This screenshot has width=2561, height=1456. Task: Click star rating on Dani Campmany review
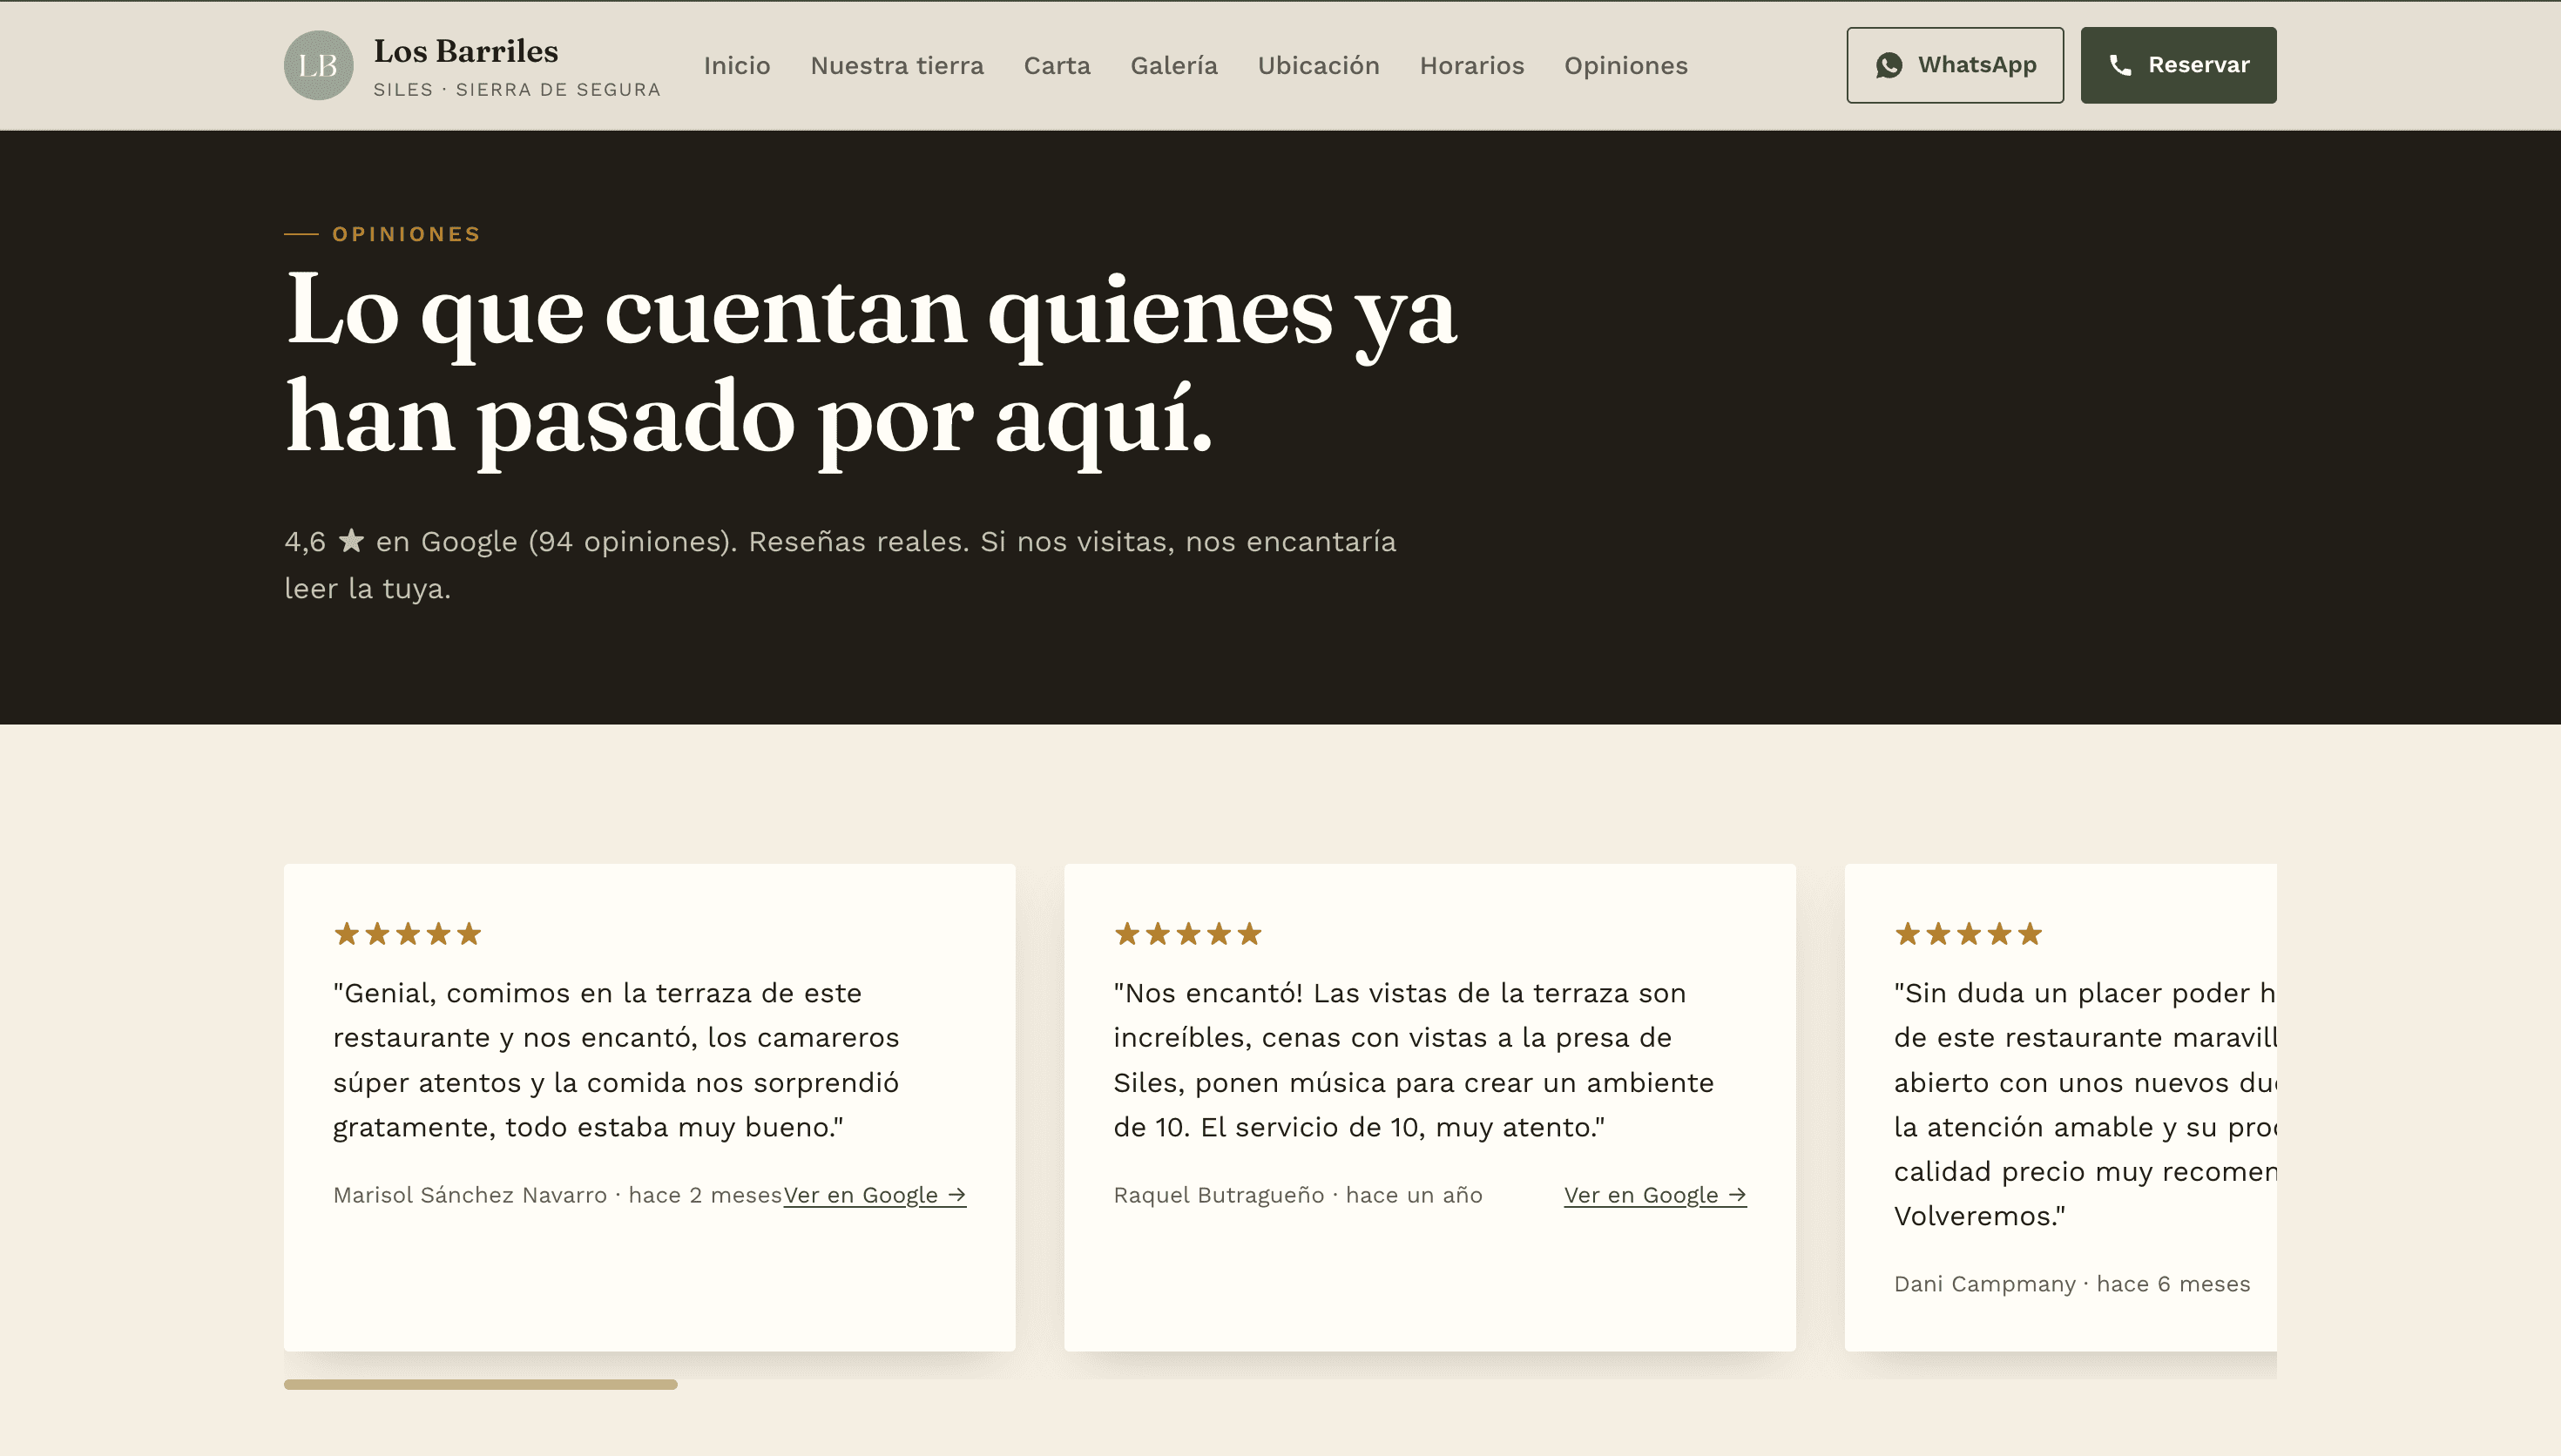[1967, 934]
